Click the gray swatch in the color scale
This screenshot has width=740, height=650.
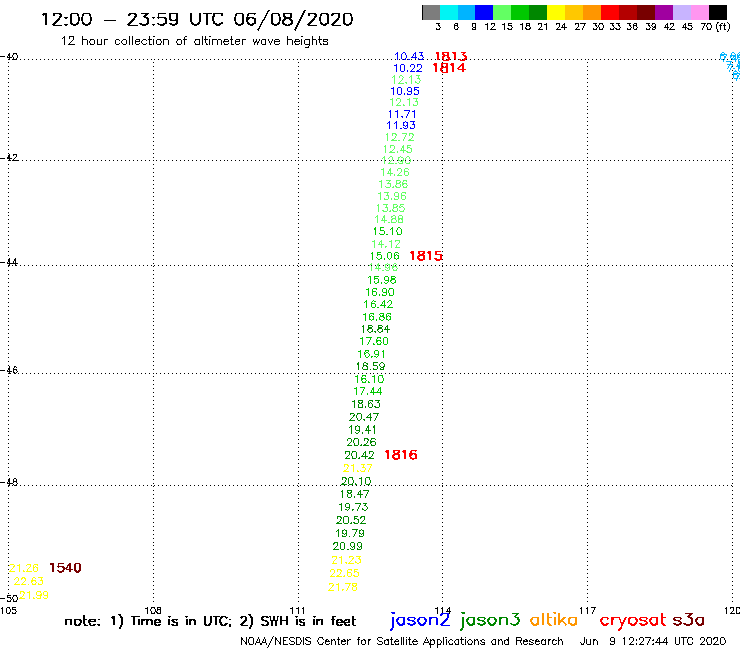coord(431,12)
